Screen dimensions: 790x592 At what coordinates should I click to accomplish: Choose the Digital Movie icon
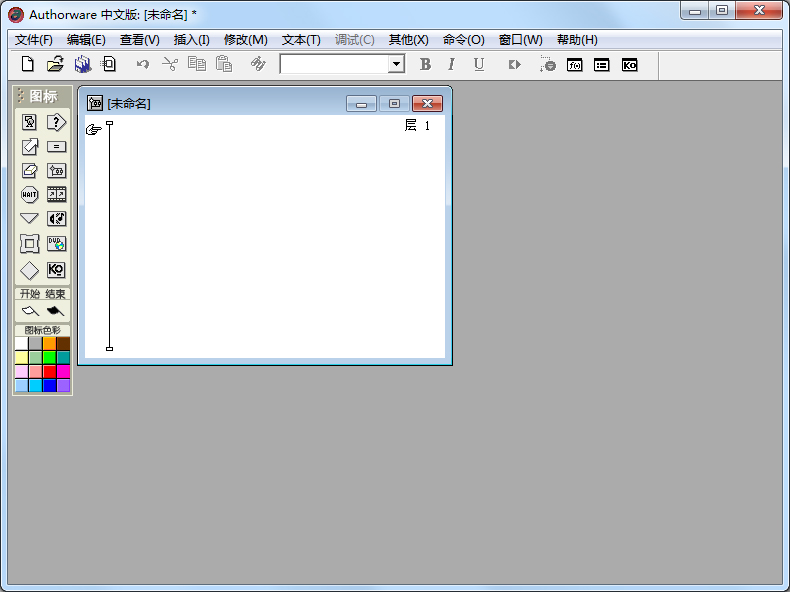coord(56,194)
